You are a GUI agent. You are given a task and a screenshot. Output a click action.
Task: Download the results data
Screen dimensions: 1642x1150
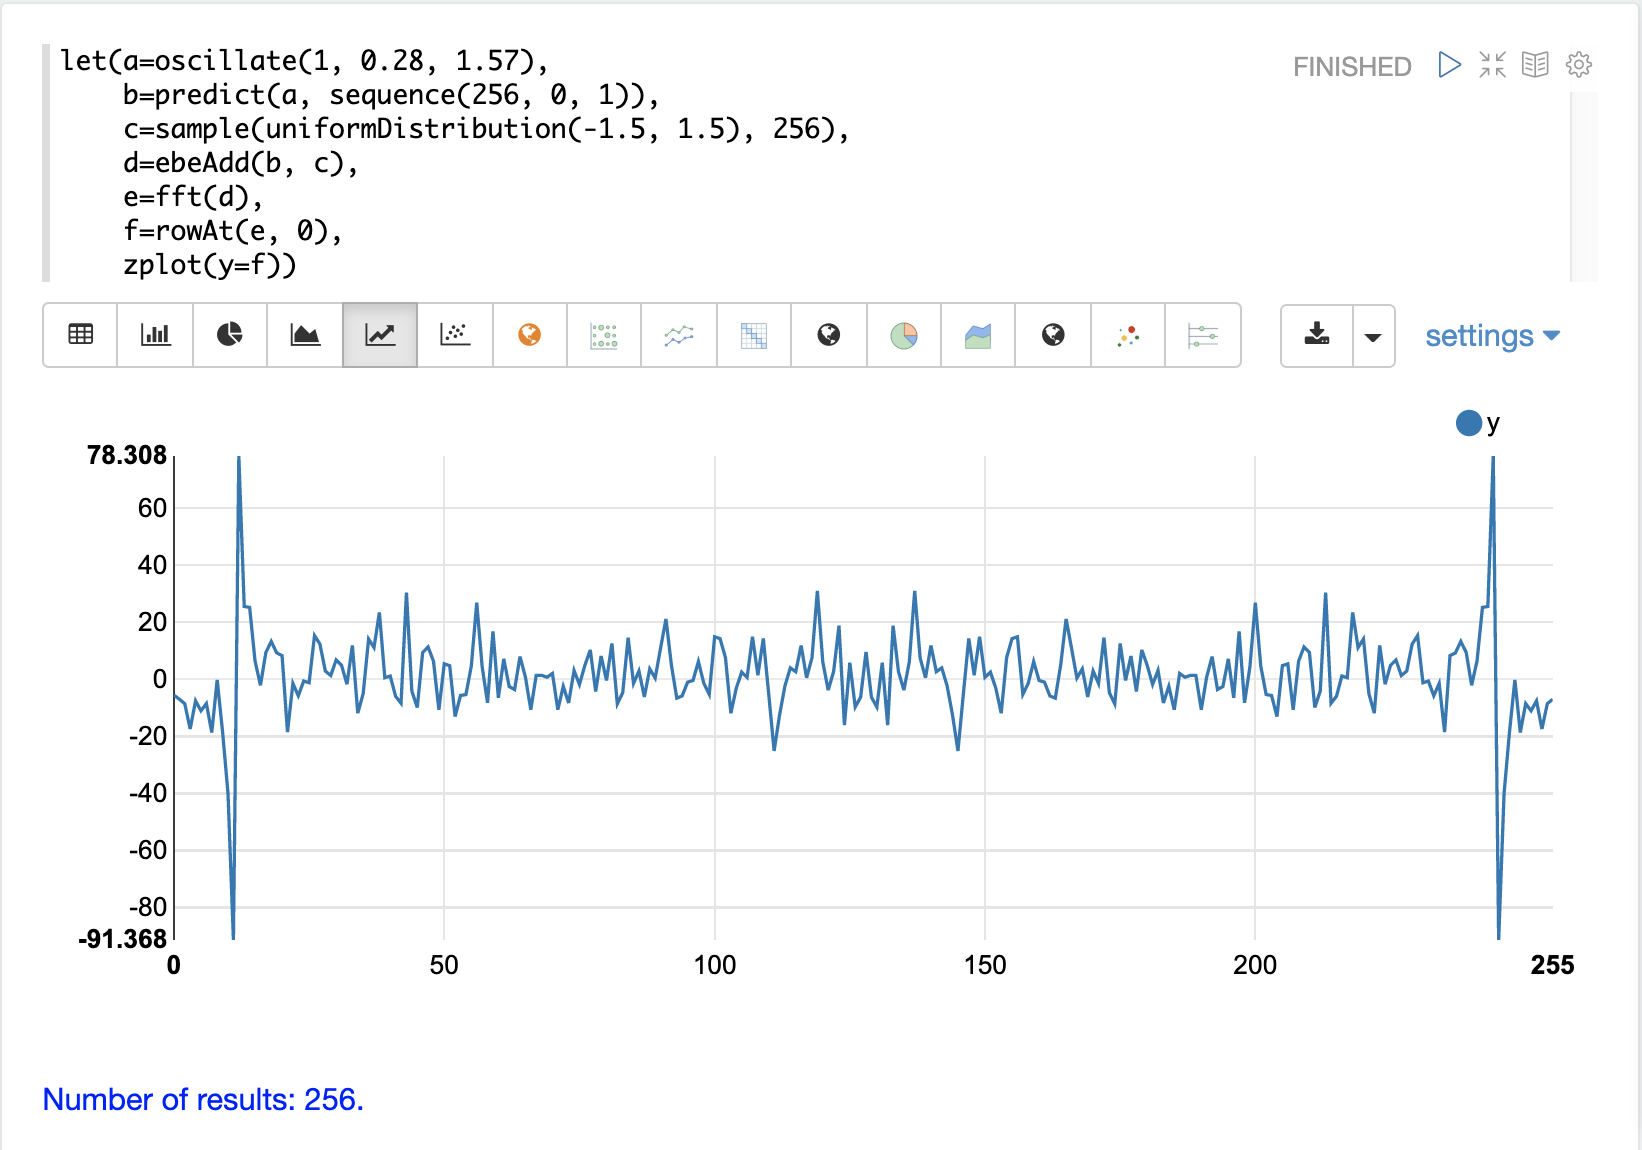point(1317,335)
